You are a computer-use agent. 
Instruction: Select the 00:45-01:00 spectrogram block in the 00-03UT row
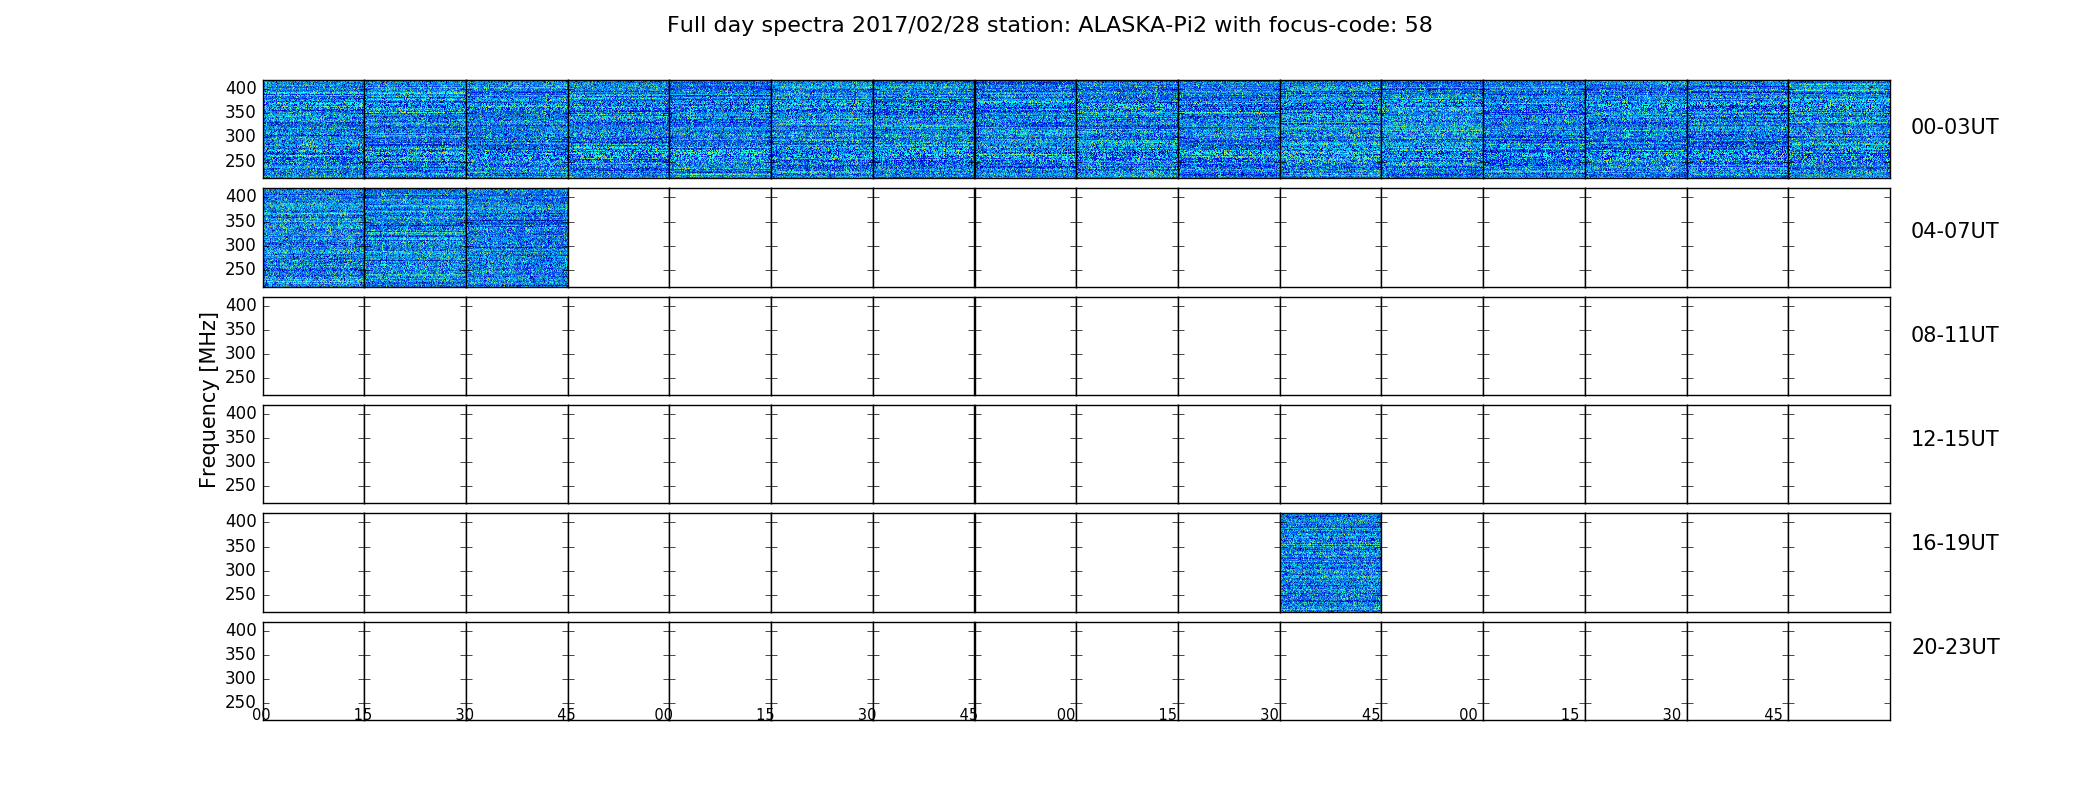pos(619,129)
